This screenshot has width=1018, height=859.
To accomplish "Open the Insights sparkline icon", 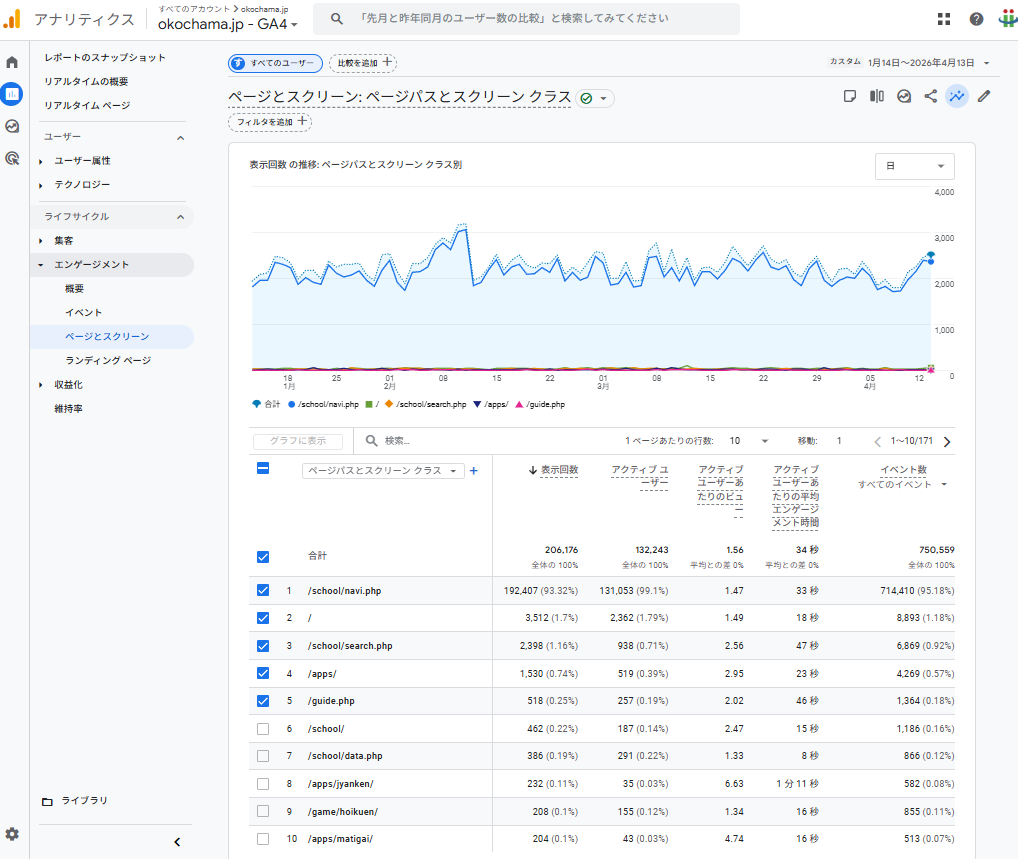I will (x=957, y=97).
